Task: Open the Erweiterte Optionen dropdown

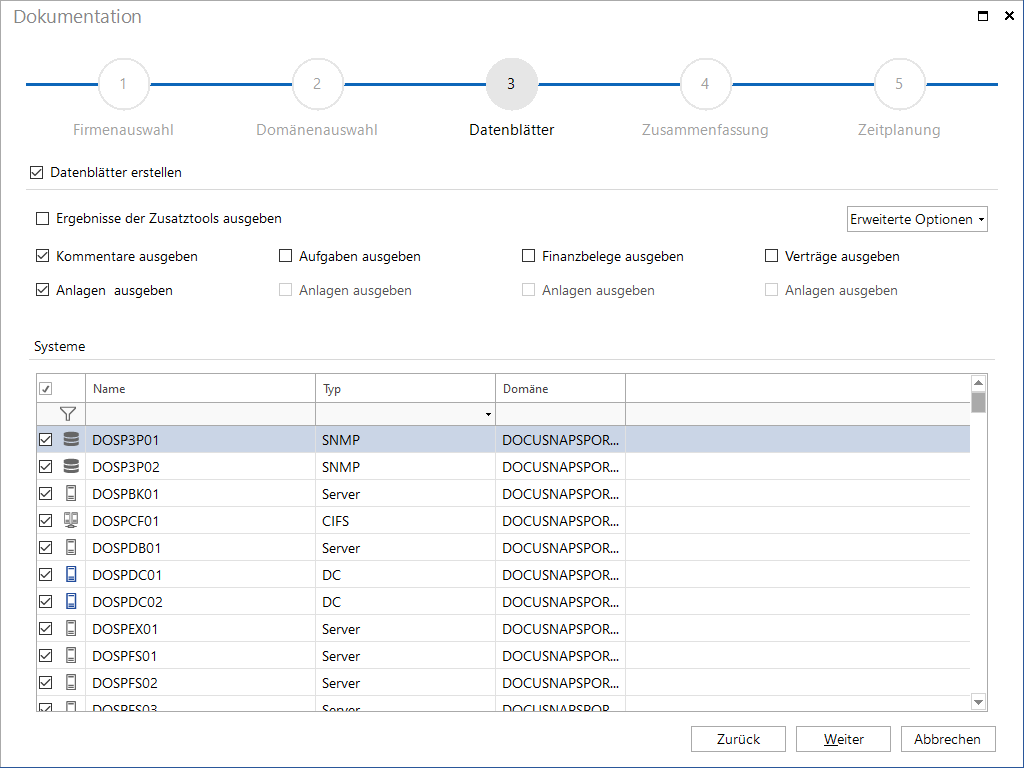Action: coord(917,219)
